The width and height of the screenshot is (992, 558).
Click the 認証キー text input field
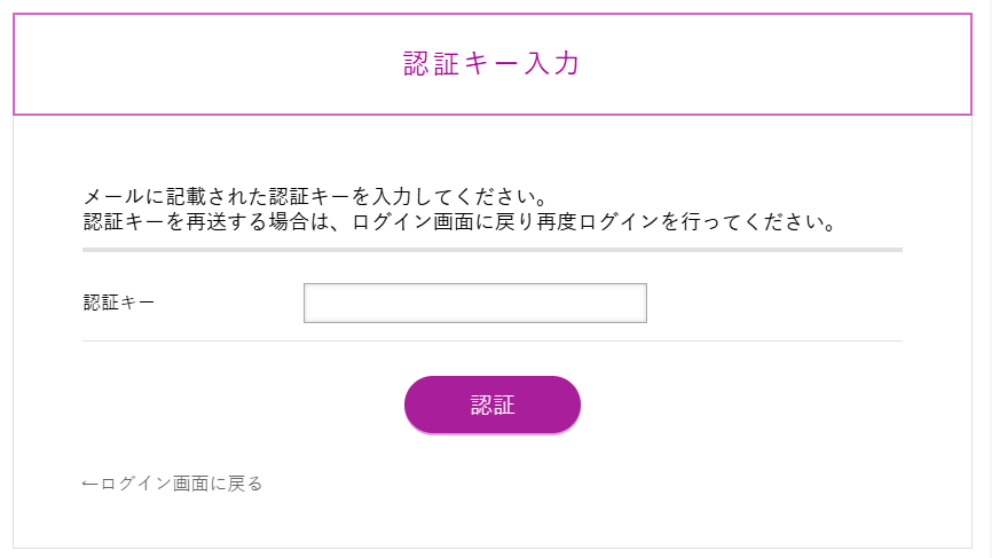(475, 303)
